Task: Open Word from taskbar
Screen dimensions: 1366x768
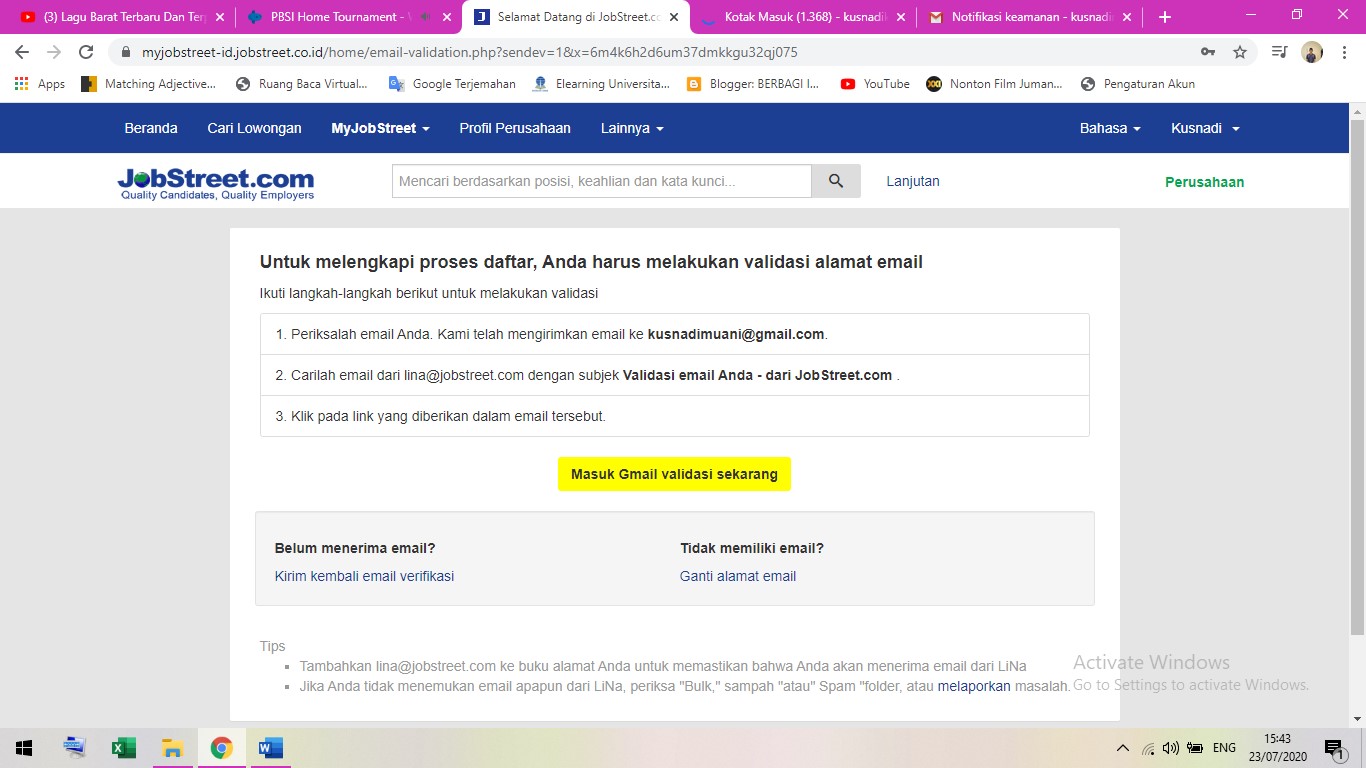Action: [x=270, y=748]
